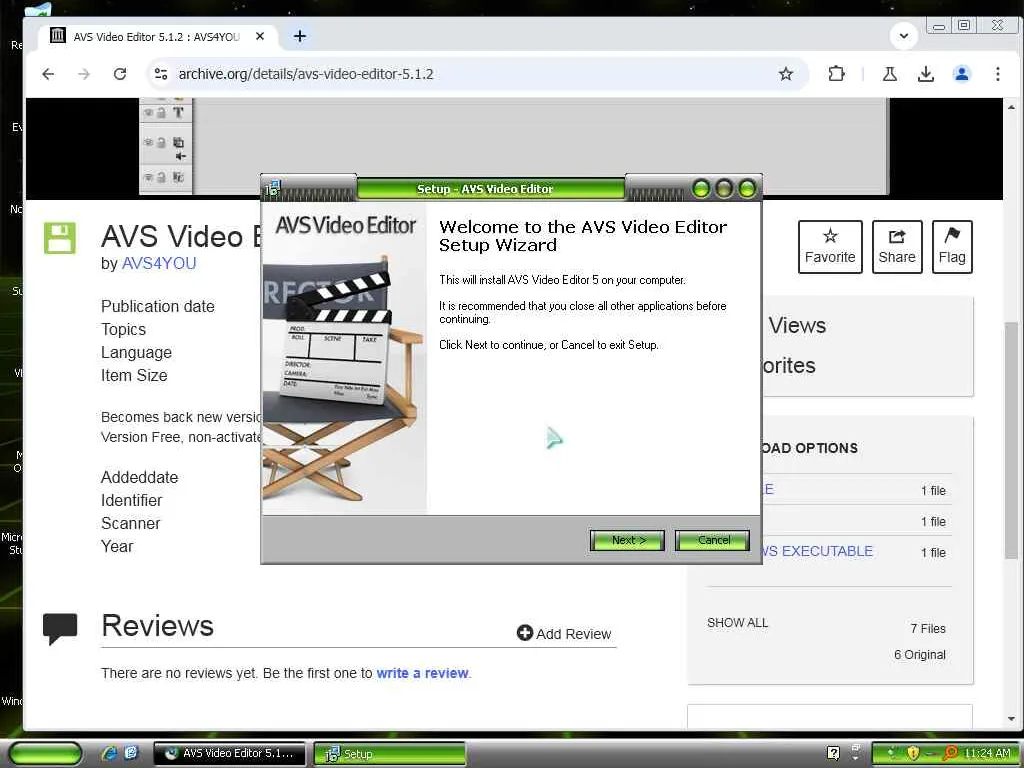Click the write a review link
The height and width of the screenshot is (768, 1024).
pos(423,673)
